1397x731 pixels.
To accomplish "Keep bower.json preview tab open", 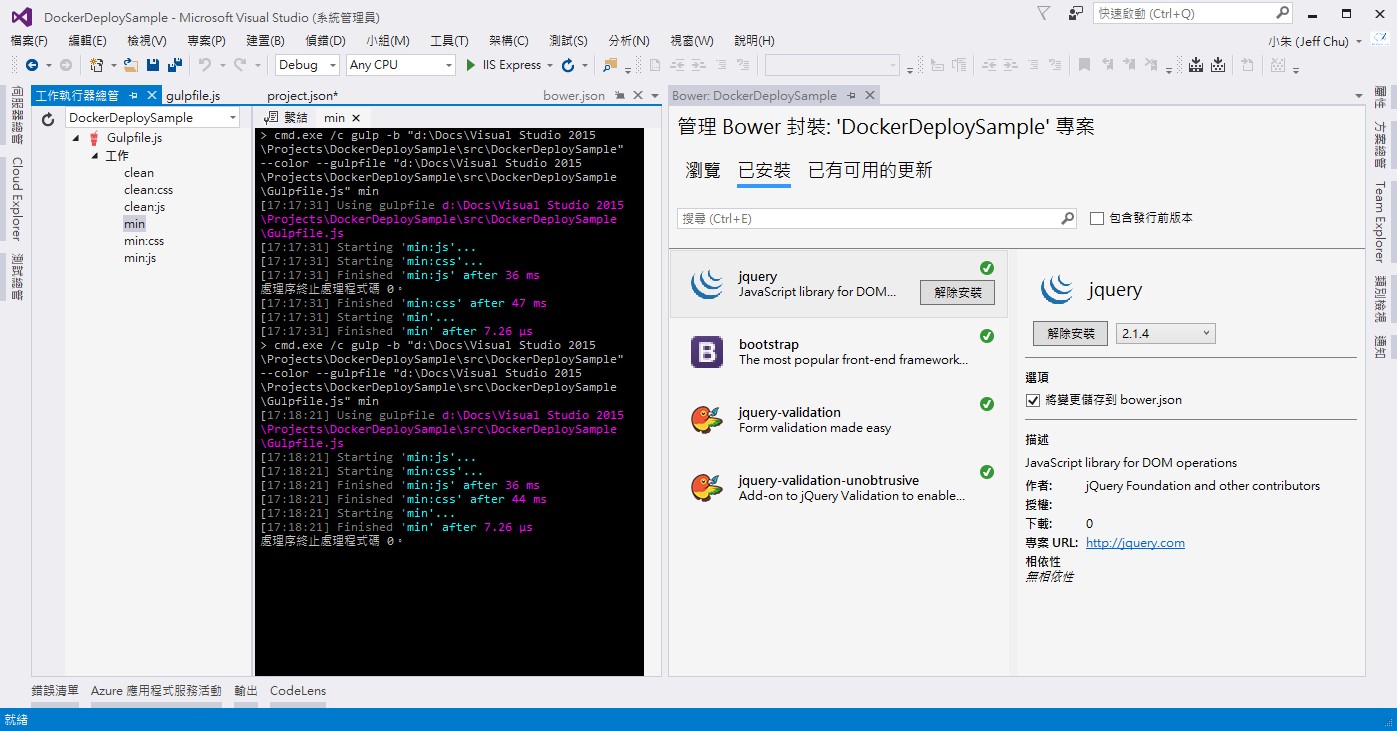I will [619, 95].
